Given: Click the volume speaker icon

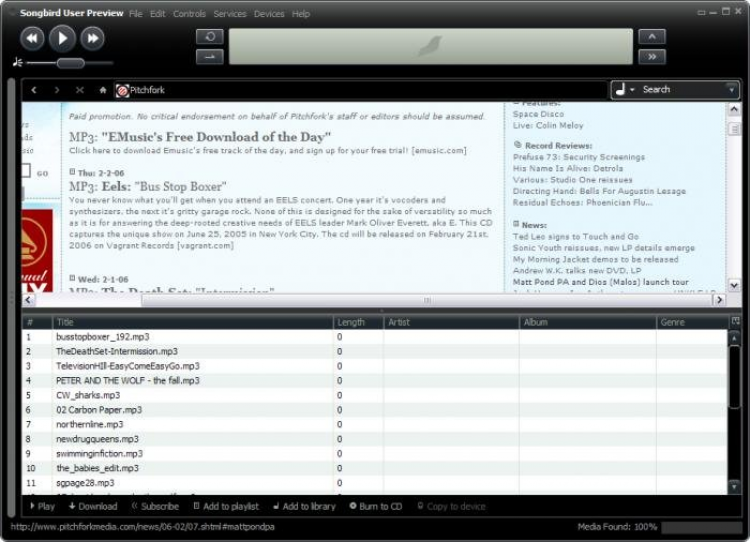Looking at the screenshot, I should [x=18, y=62].
